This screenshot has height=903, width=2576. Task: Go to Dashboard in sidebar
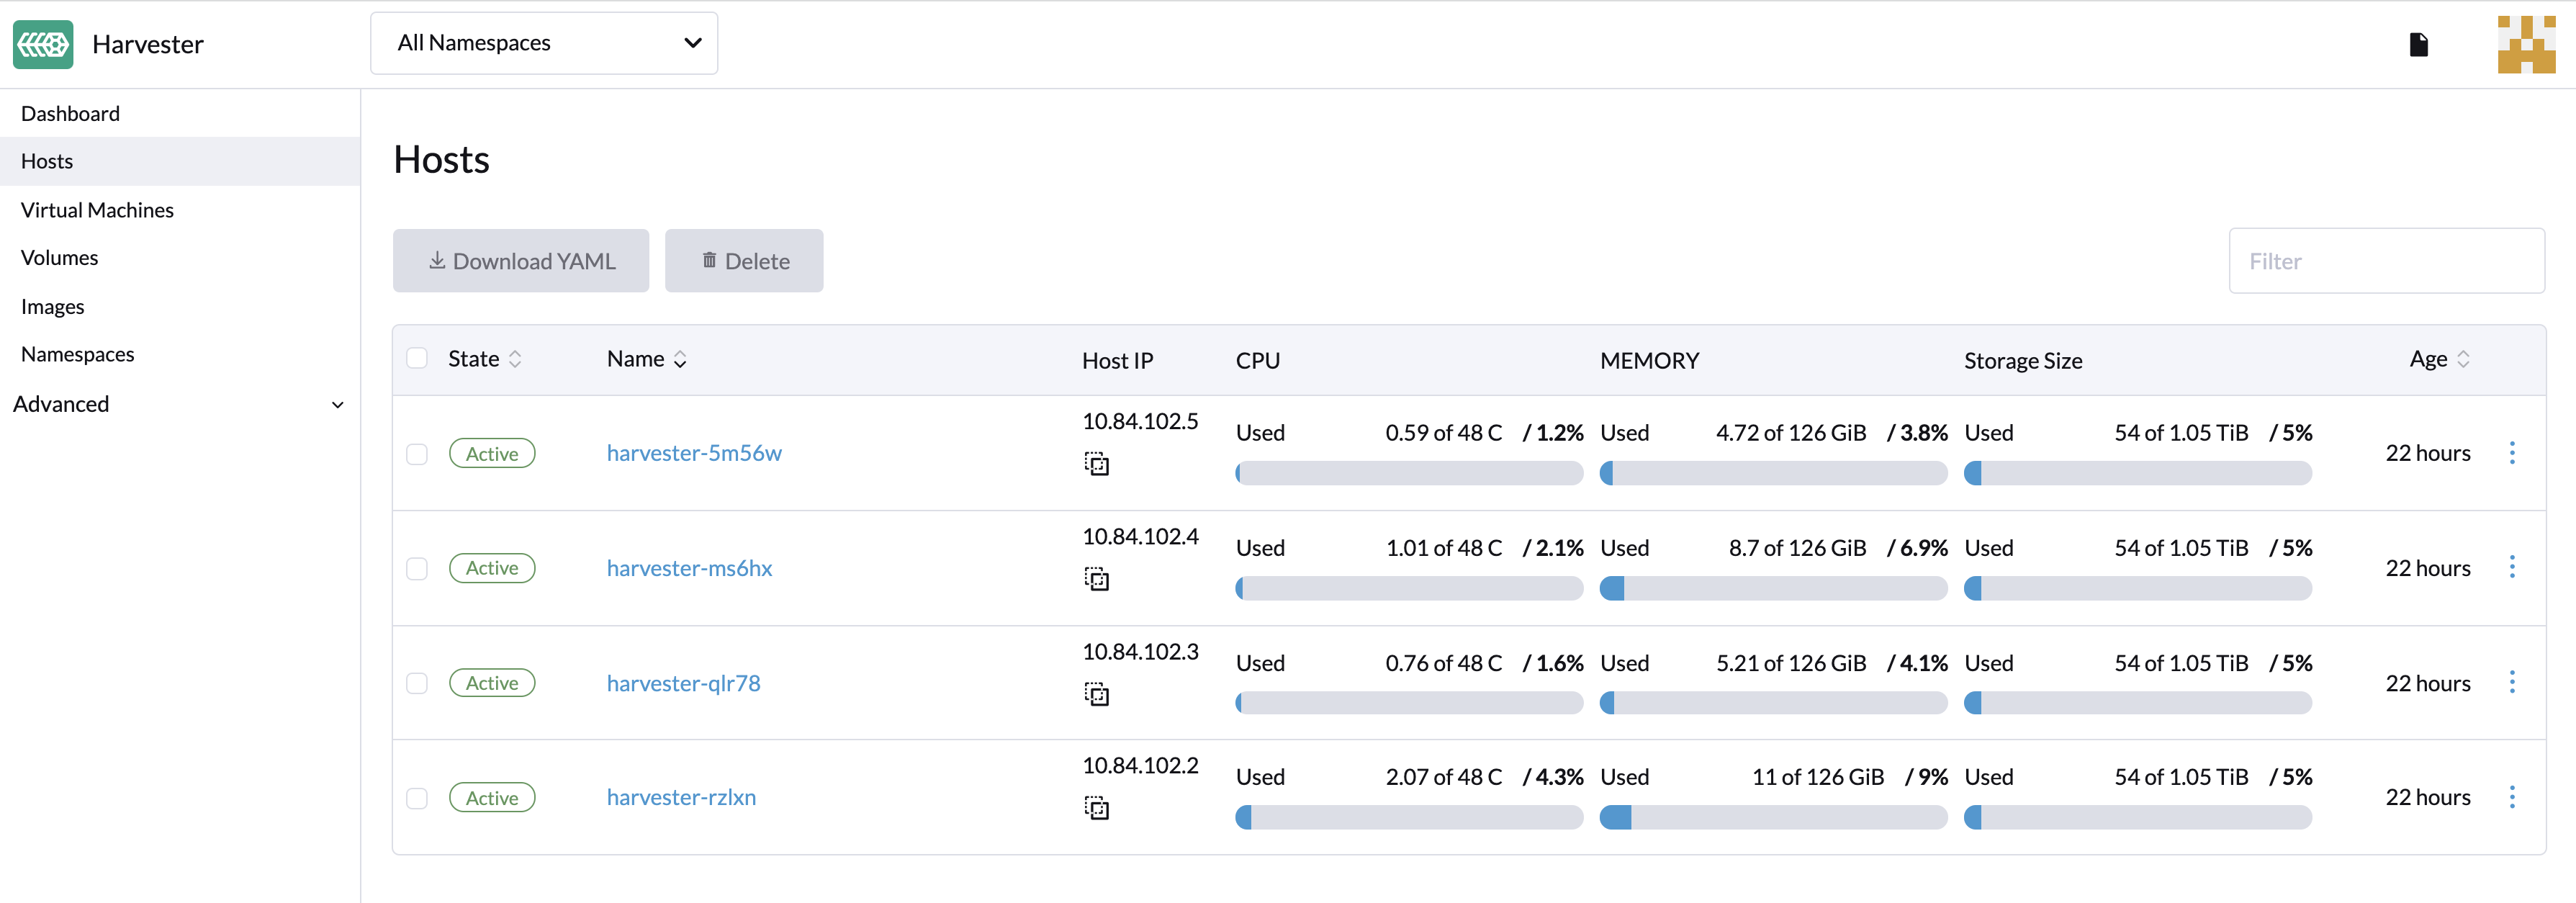pos(180,113)
